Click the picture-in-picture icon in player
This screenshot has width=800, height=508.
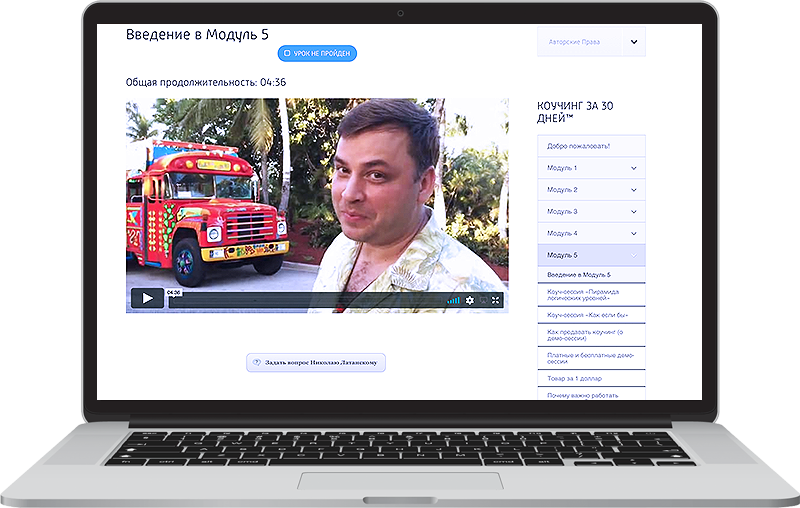click(483, 300)
